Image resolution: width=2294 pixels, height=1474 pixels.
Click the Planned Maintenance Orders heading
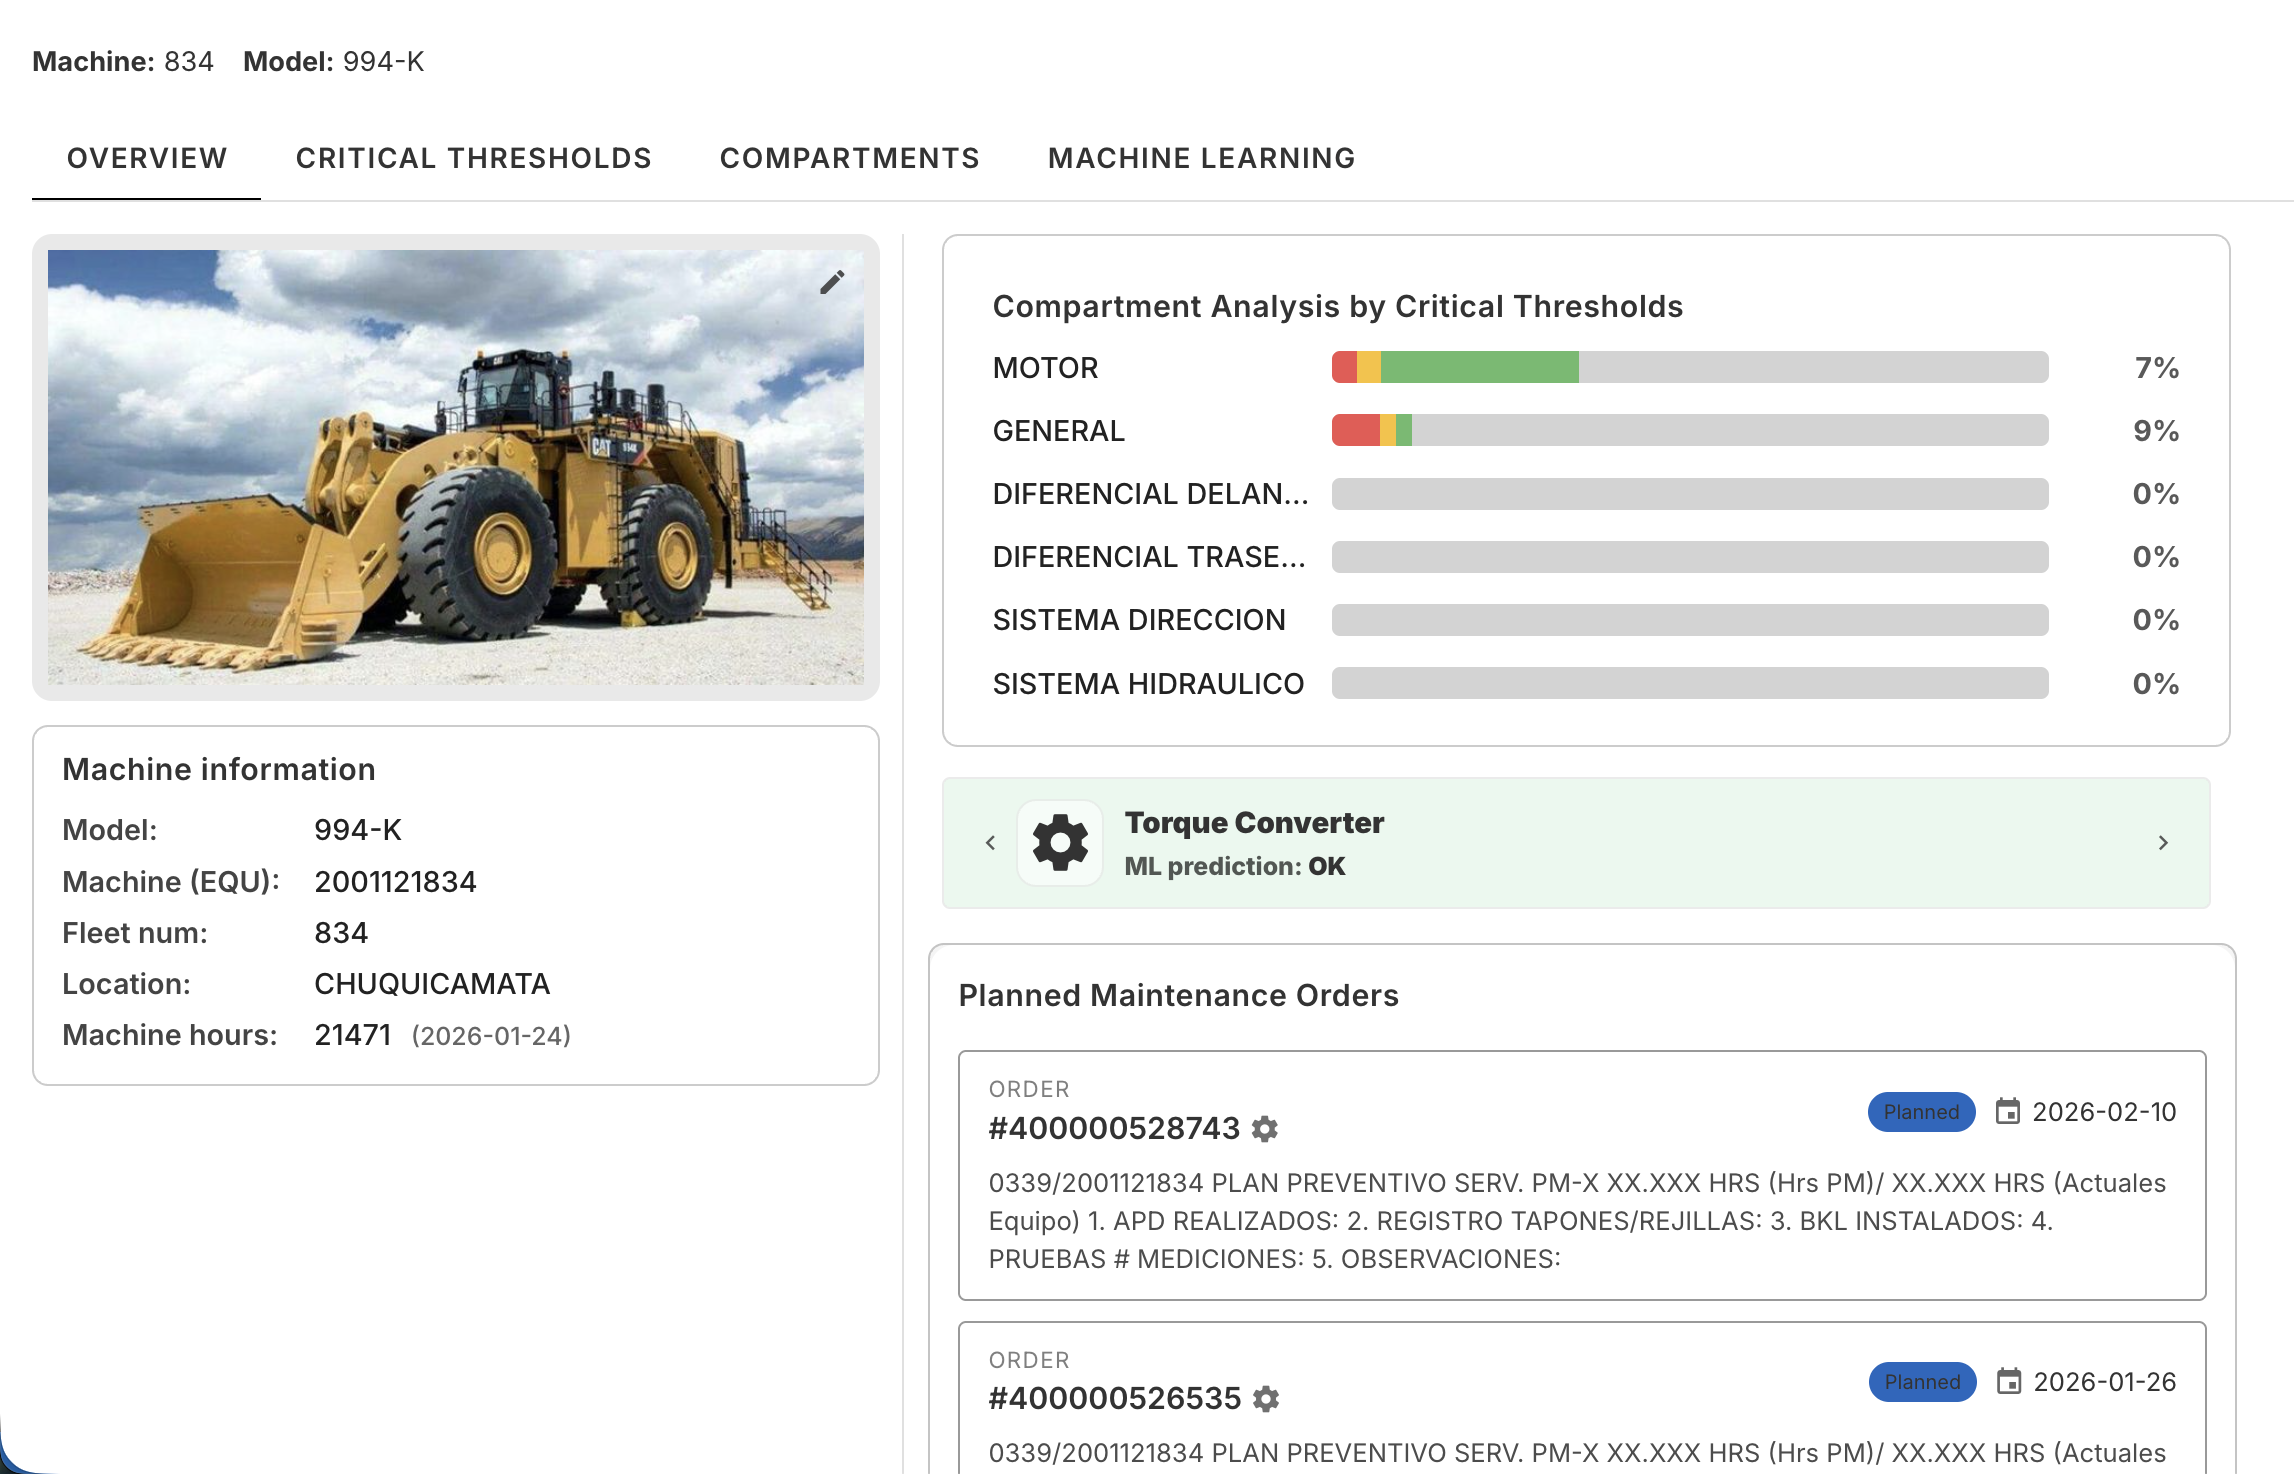tap(1178, 995)
